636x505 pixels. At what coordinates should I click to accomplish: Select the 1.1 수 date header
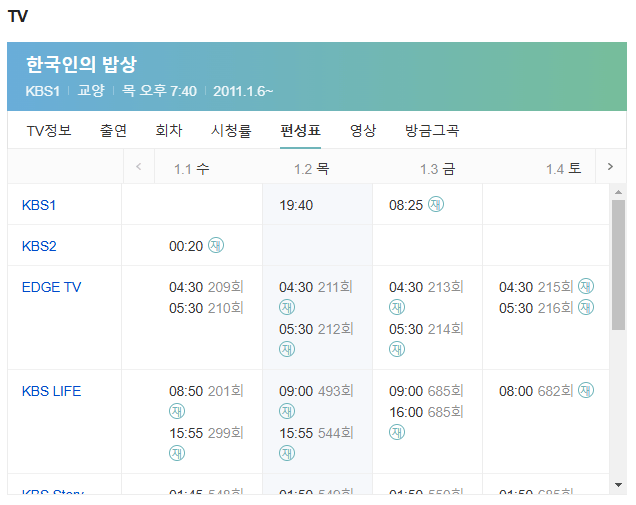(191, 169)
